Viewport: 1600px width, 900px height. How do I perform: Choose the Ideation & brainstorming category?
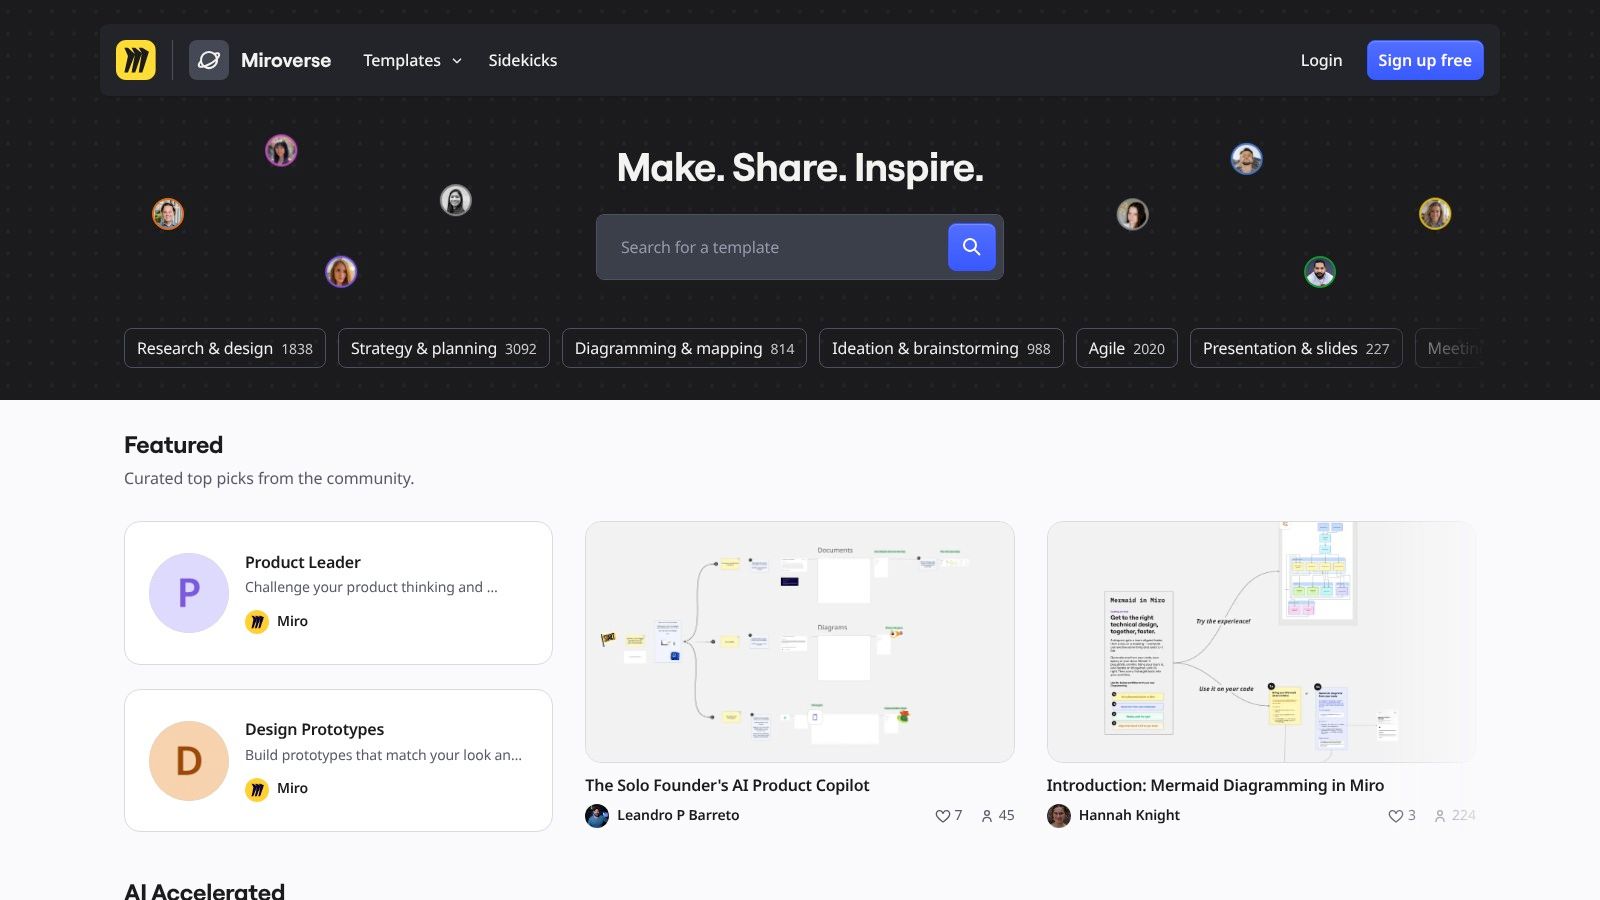tap(941, 348)
